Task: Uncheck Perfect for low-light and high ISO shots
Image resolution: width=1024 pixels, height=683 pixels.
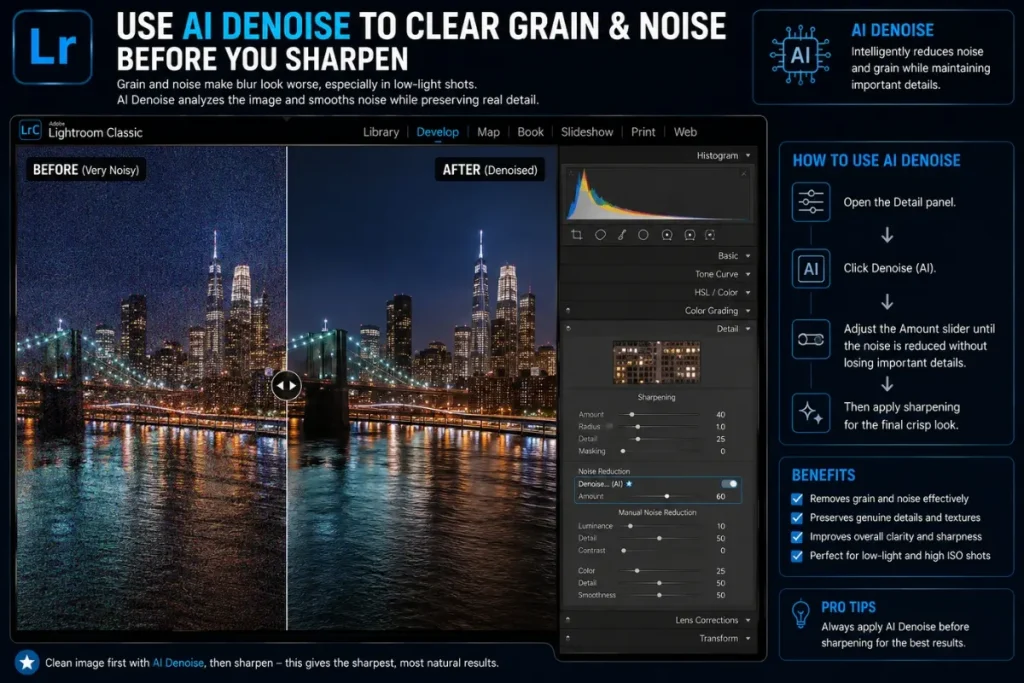Action: point(797,556)
